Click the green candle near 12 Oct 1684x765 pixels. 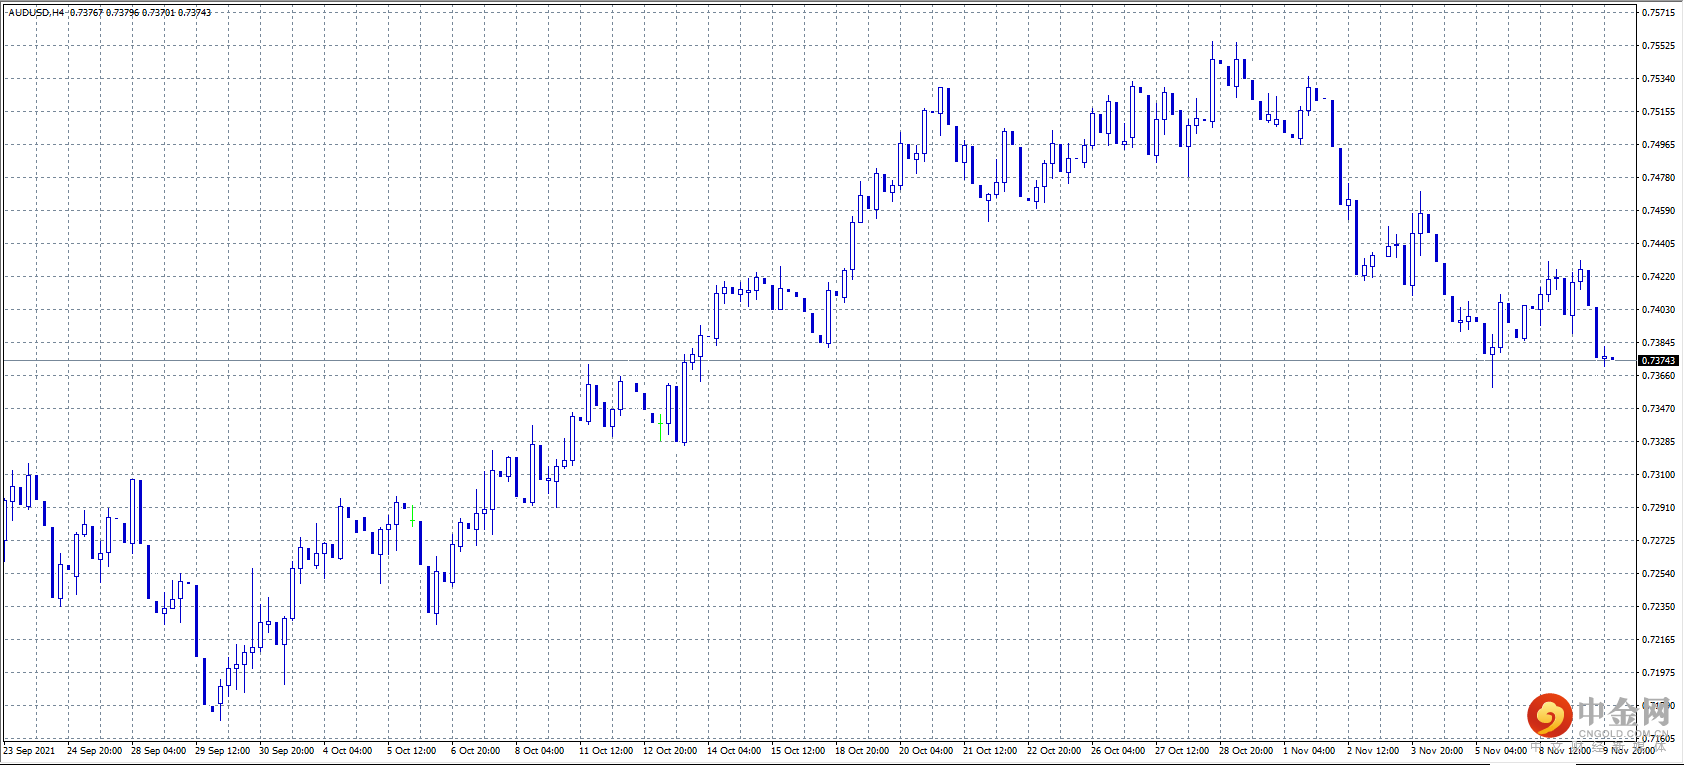point(661,427)
